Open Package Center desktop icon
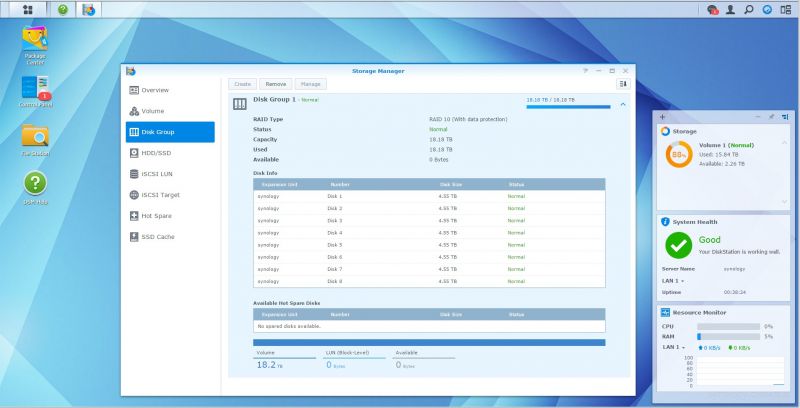The width and height of the screenshot is (800, 408). (x=35, y=45)
